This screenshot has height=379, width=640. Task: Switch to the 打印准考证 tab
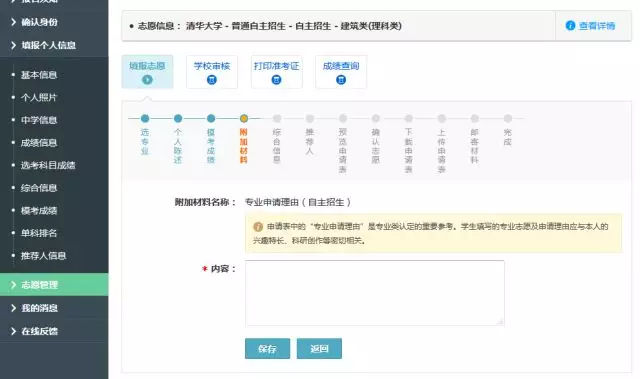276,72
